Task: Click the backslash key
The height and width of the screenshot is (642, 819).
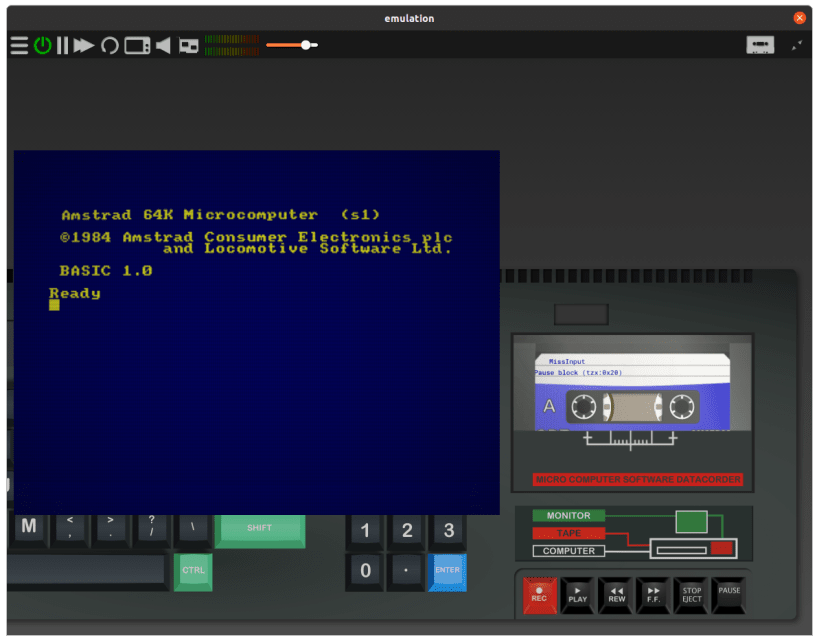Action: pyautogui.click(x=192, y=529)
